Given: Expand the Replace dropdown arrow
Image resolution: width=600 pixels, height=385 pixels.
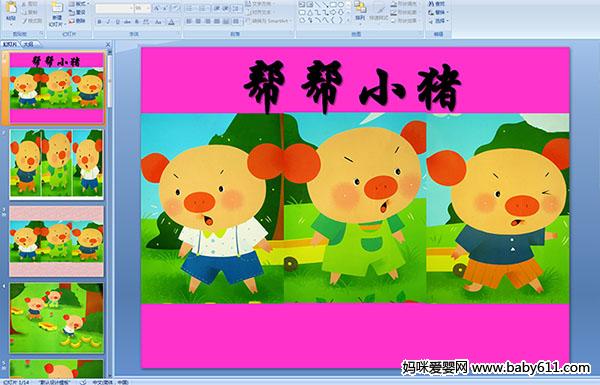Looking at the screenshot, I should coord(447,12).
